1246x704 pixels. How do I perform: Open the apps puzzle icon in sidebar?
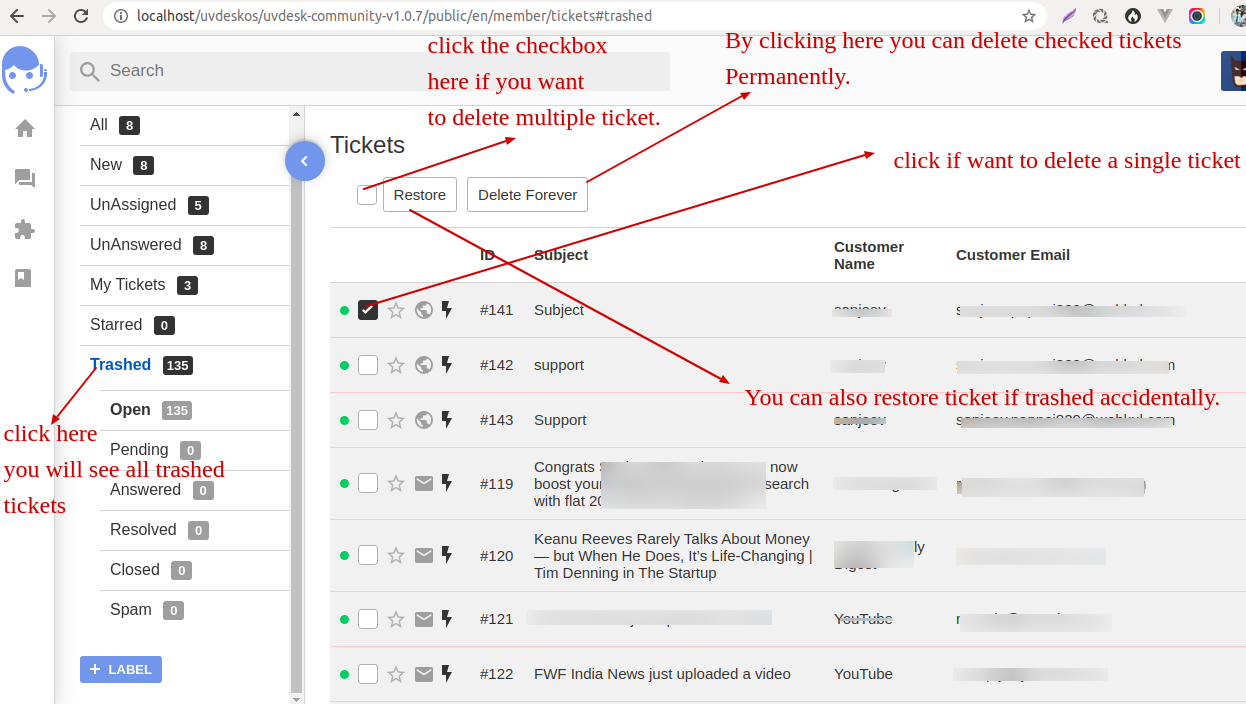[25, 229]
